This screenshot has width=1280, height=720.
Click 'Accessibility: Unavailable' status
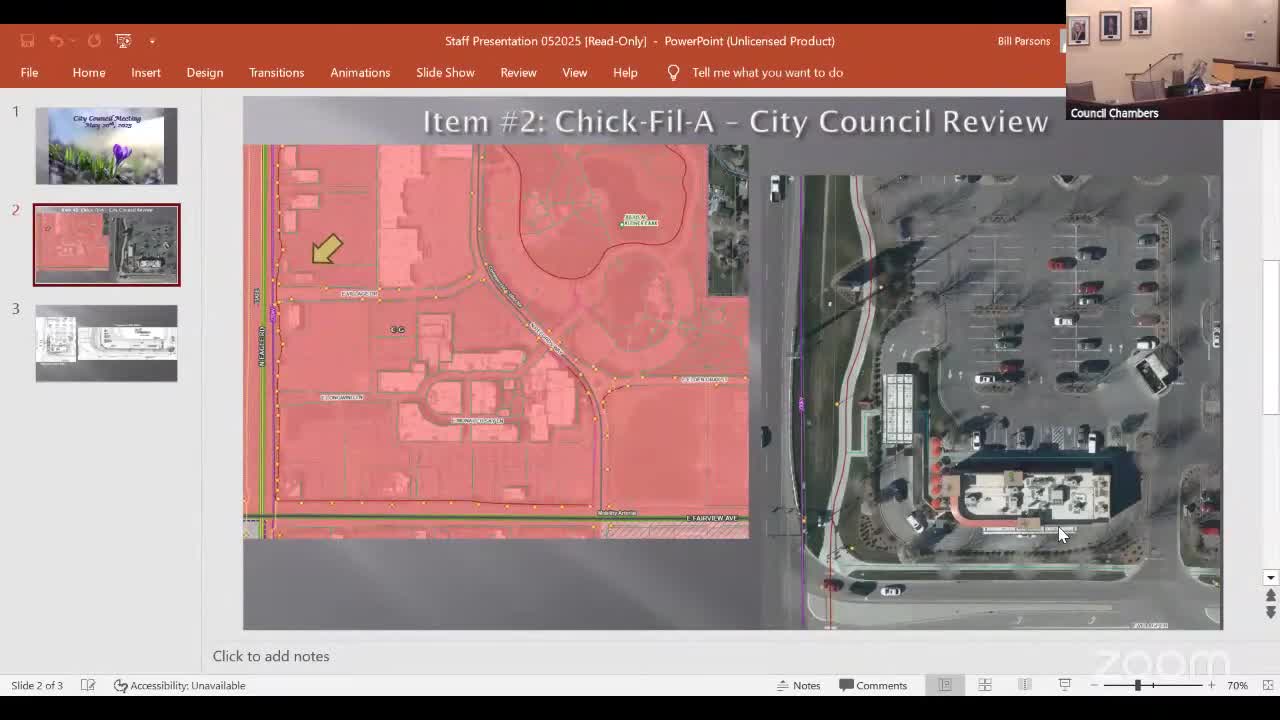[x=179, y=685]
